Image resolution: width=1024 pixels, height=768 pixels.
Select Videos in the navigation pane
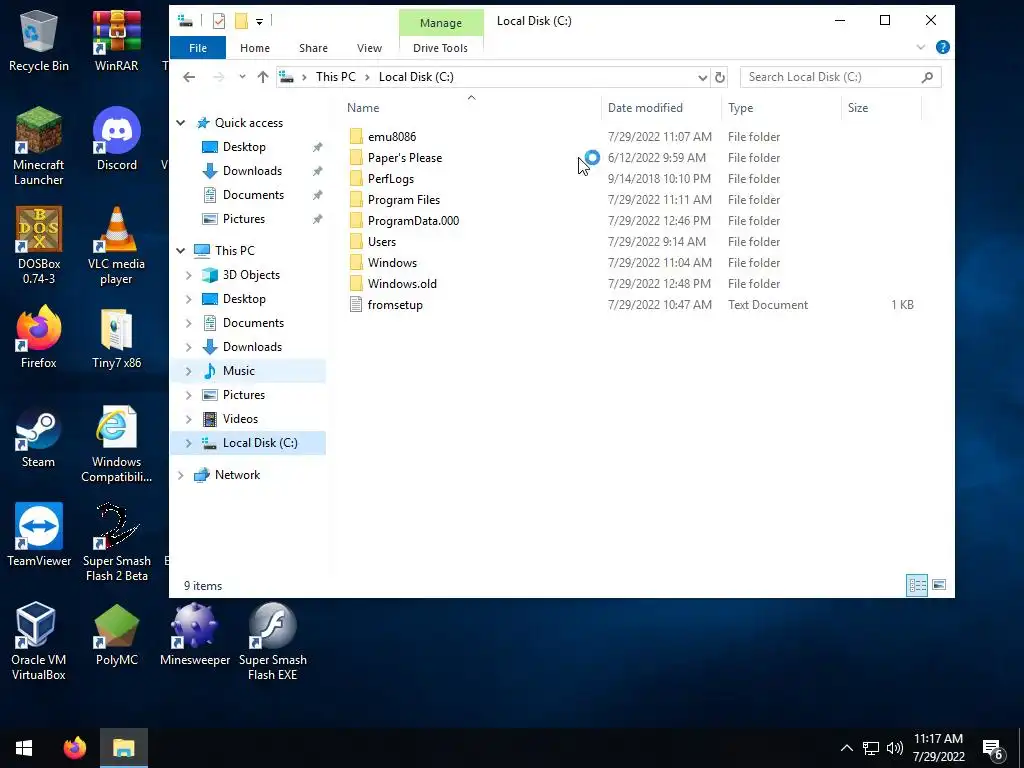point(240,419)
